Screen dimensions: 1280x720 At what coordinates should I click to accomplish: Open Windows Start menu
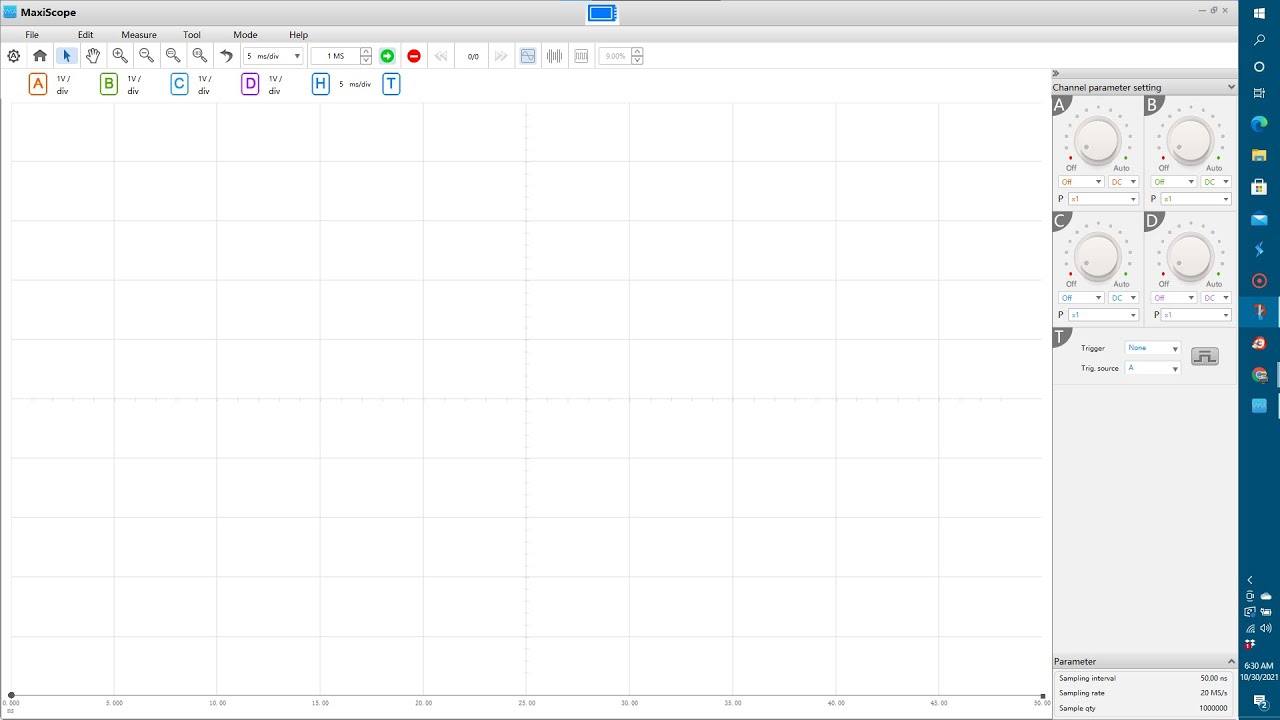click(x=1260, y=12)
